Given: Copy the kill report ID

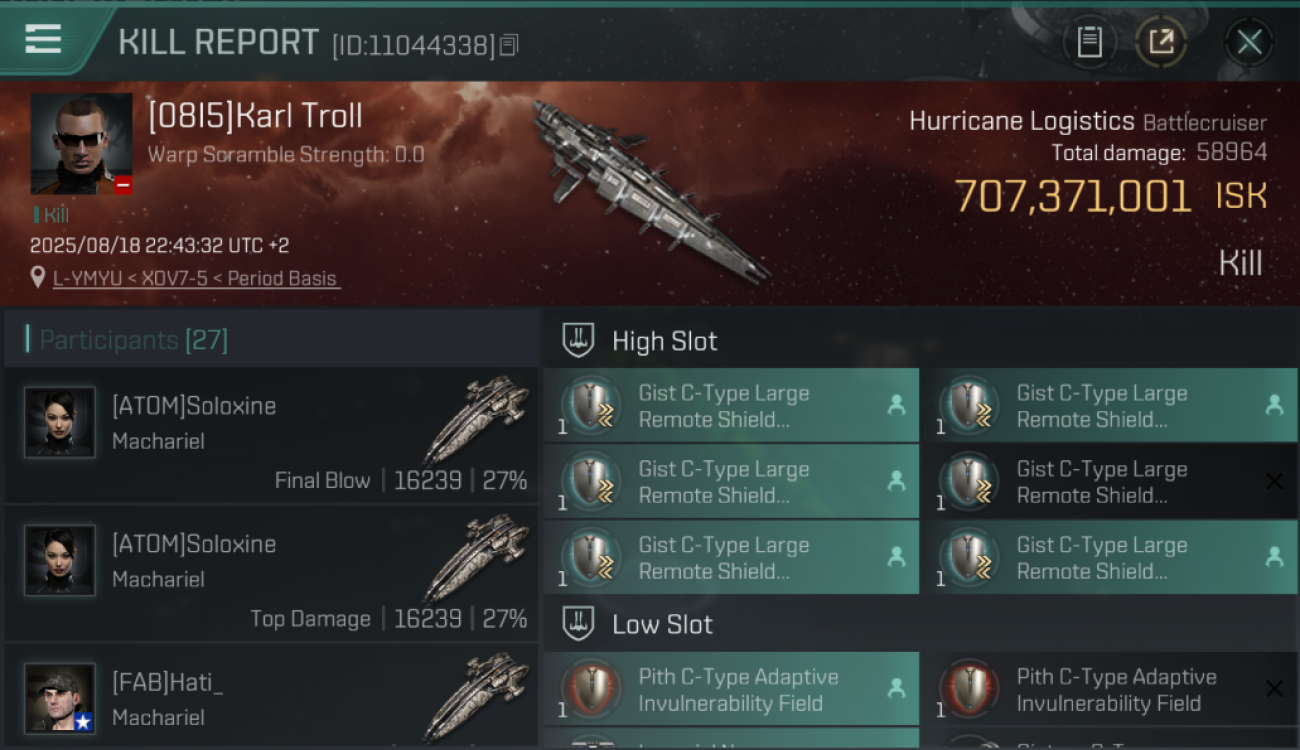Looking at the screenshot, I should 509,45.
